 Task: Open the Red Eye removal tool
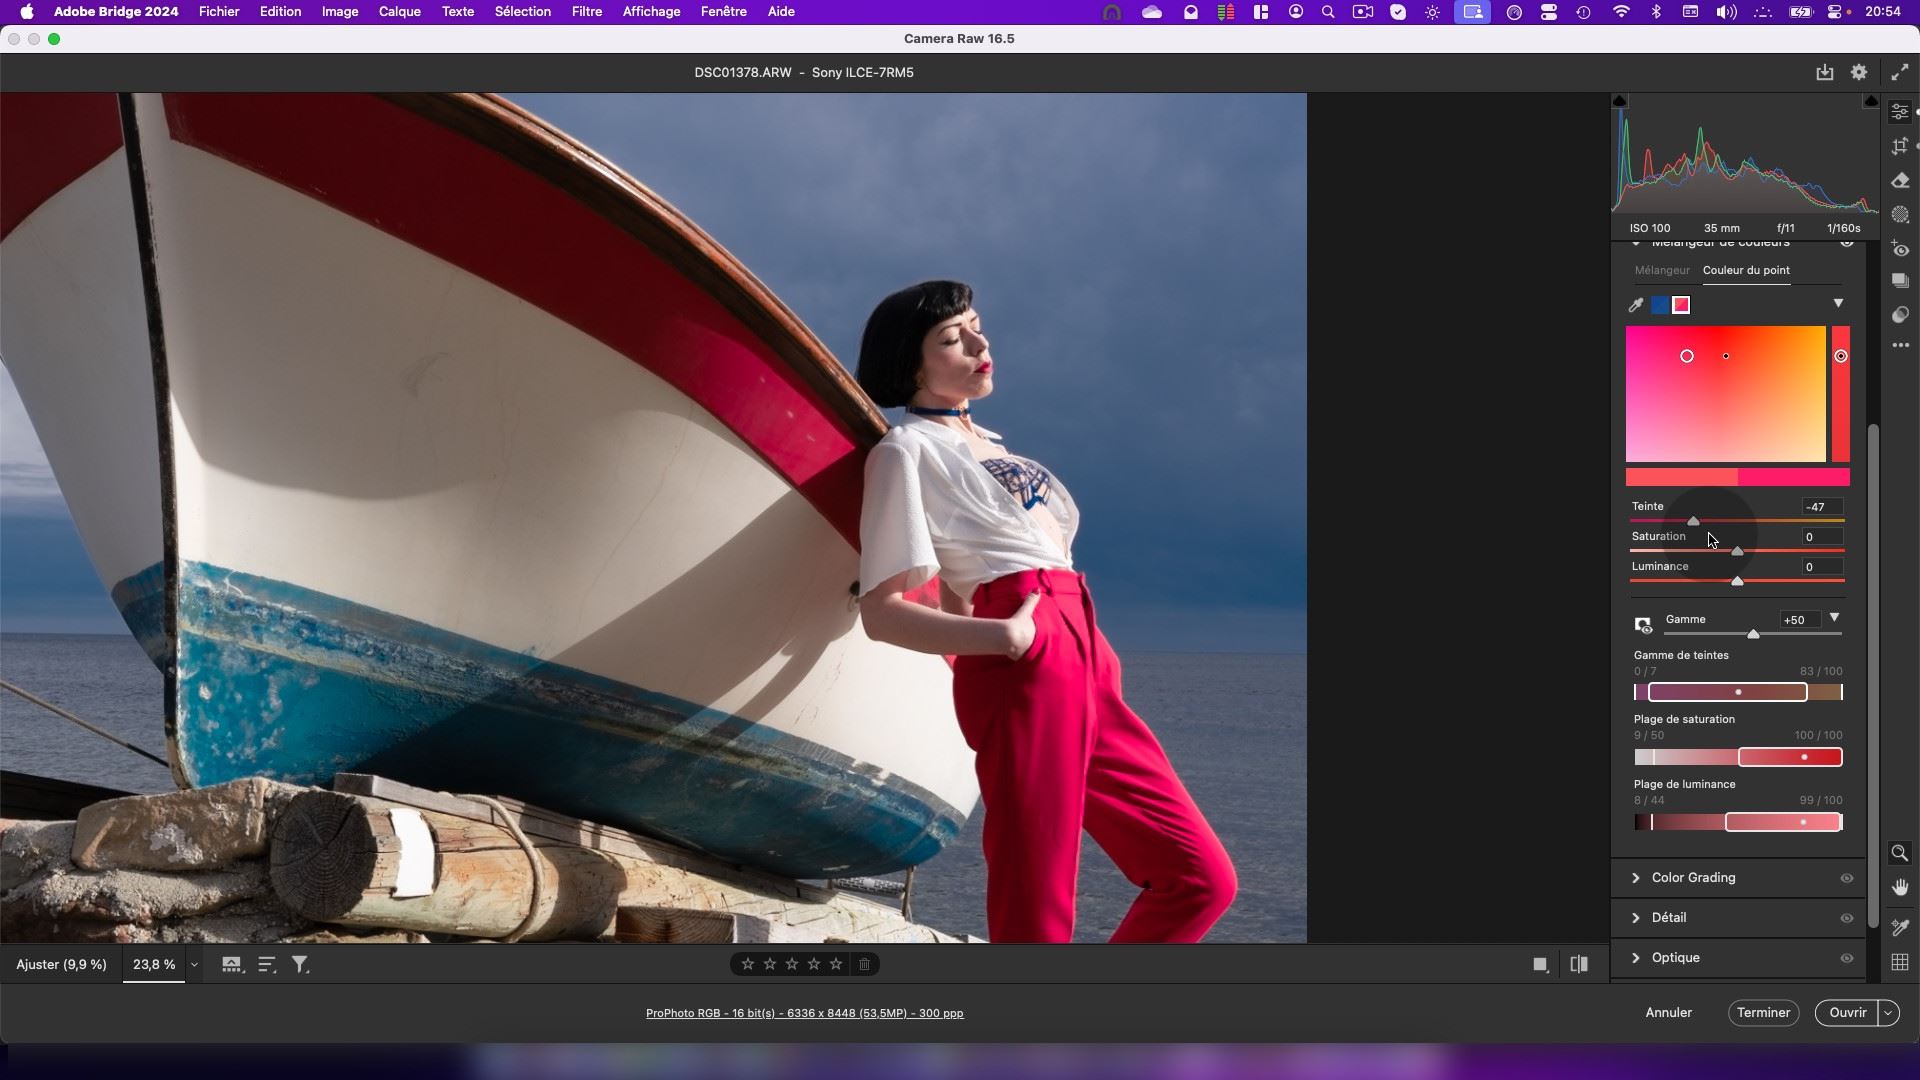click(1900, 249)
